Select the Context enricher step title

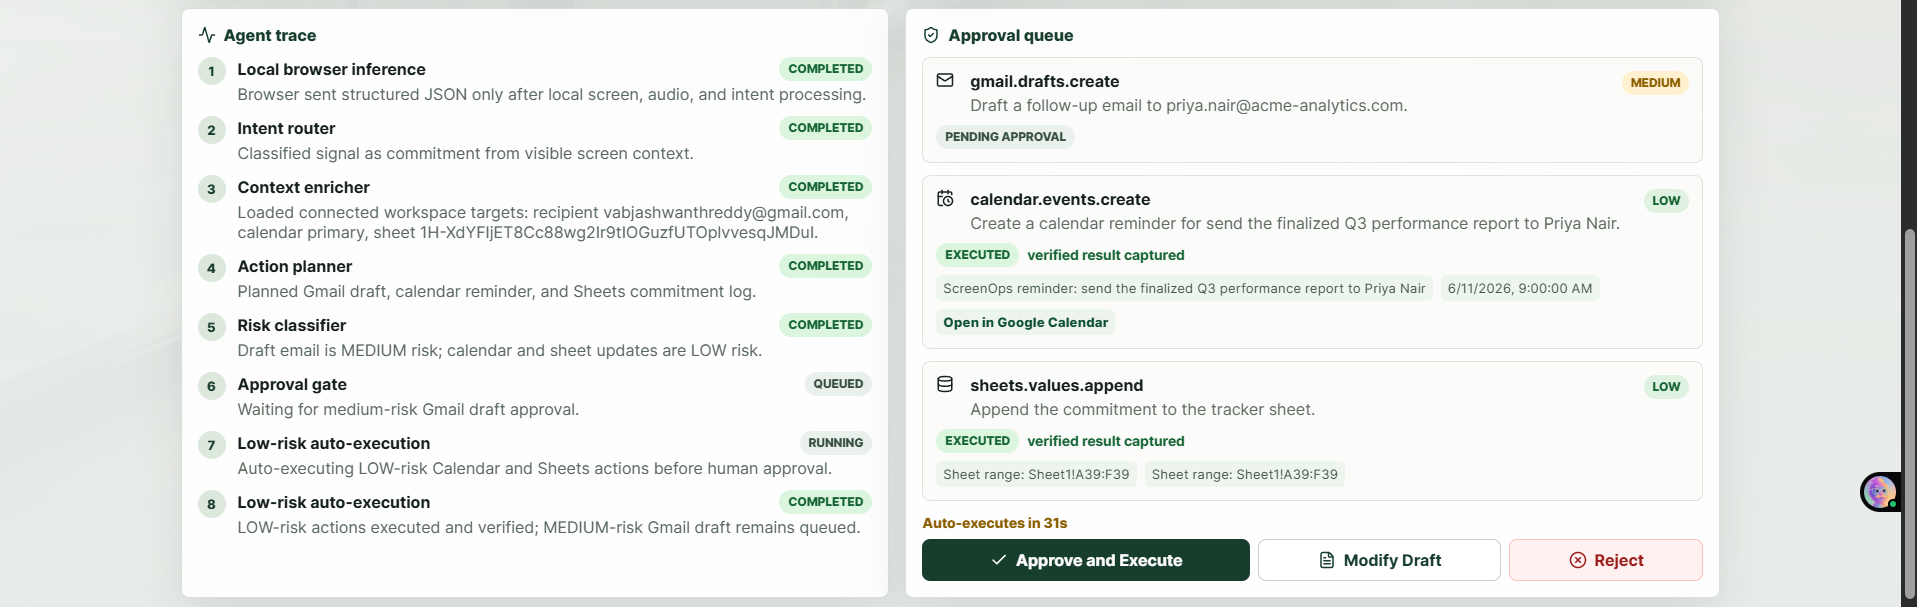303,187
